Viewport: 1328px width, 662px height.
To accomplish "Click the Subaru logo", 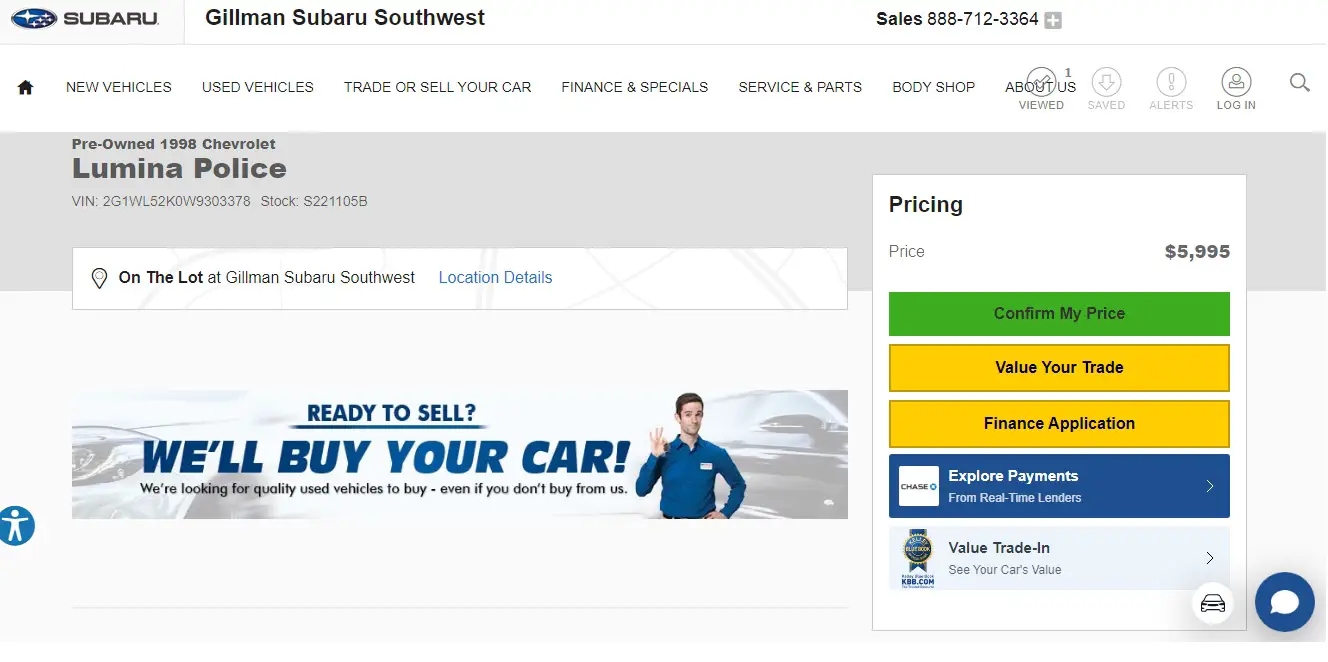I will pyautogui.click(x=85, y=19).
